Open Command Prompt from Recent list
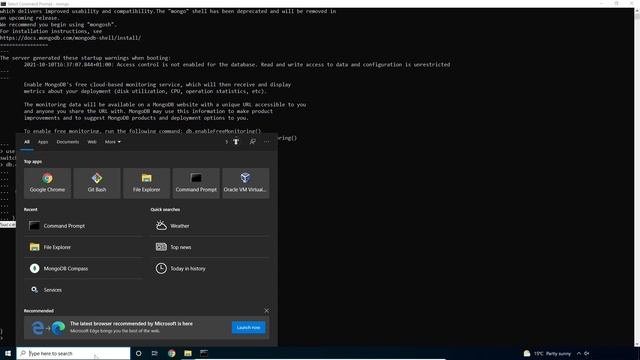This screenshot has width=640, height=360. 84,226
